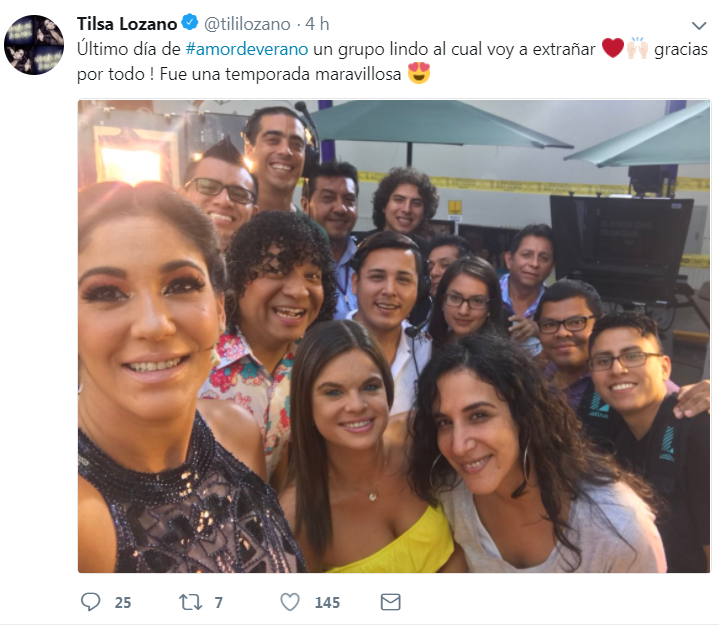The height and width of the screenshot is (628, 719).
Task: Click the tweet text "Fue una temporada maravillosa"
Action: 280,74
